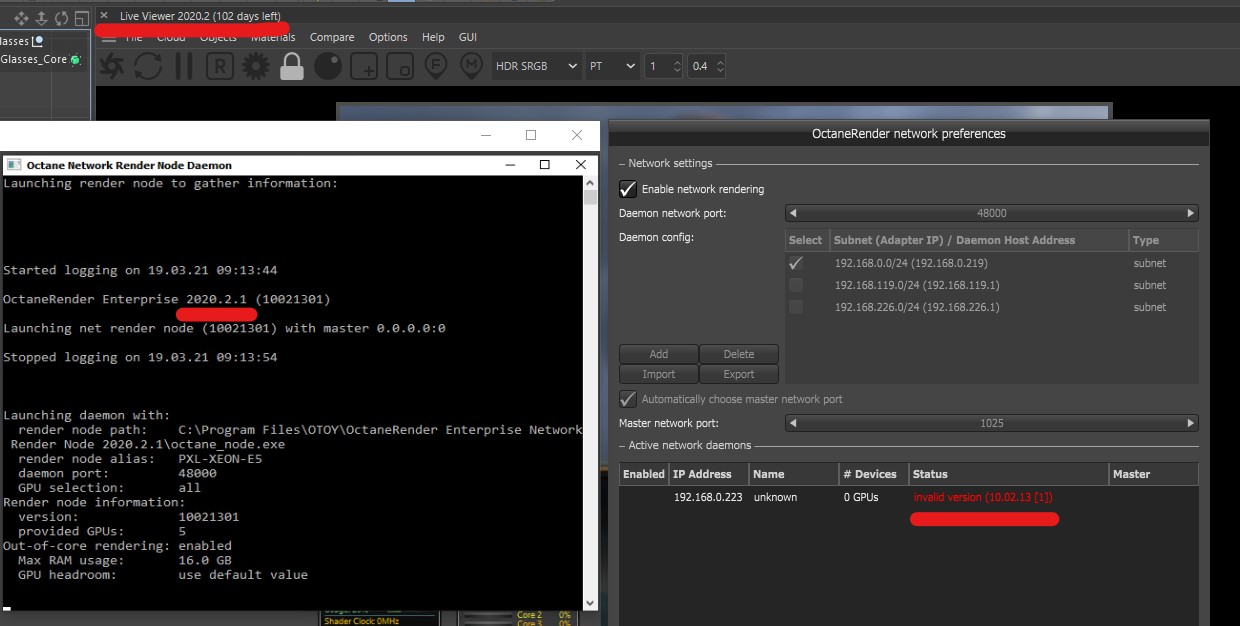Click the vertical dolly arrow icon in the top-left panel

point(42,18)
